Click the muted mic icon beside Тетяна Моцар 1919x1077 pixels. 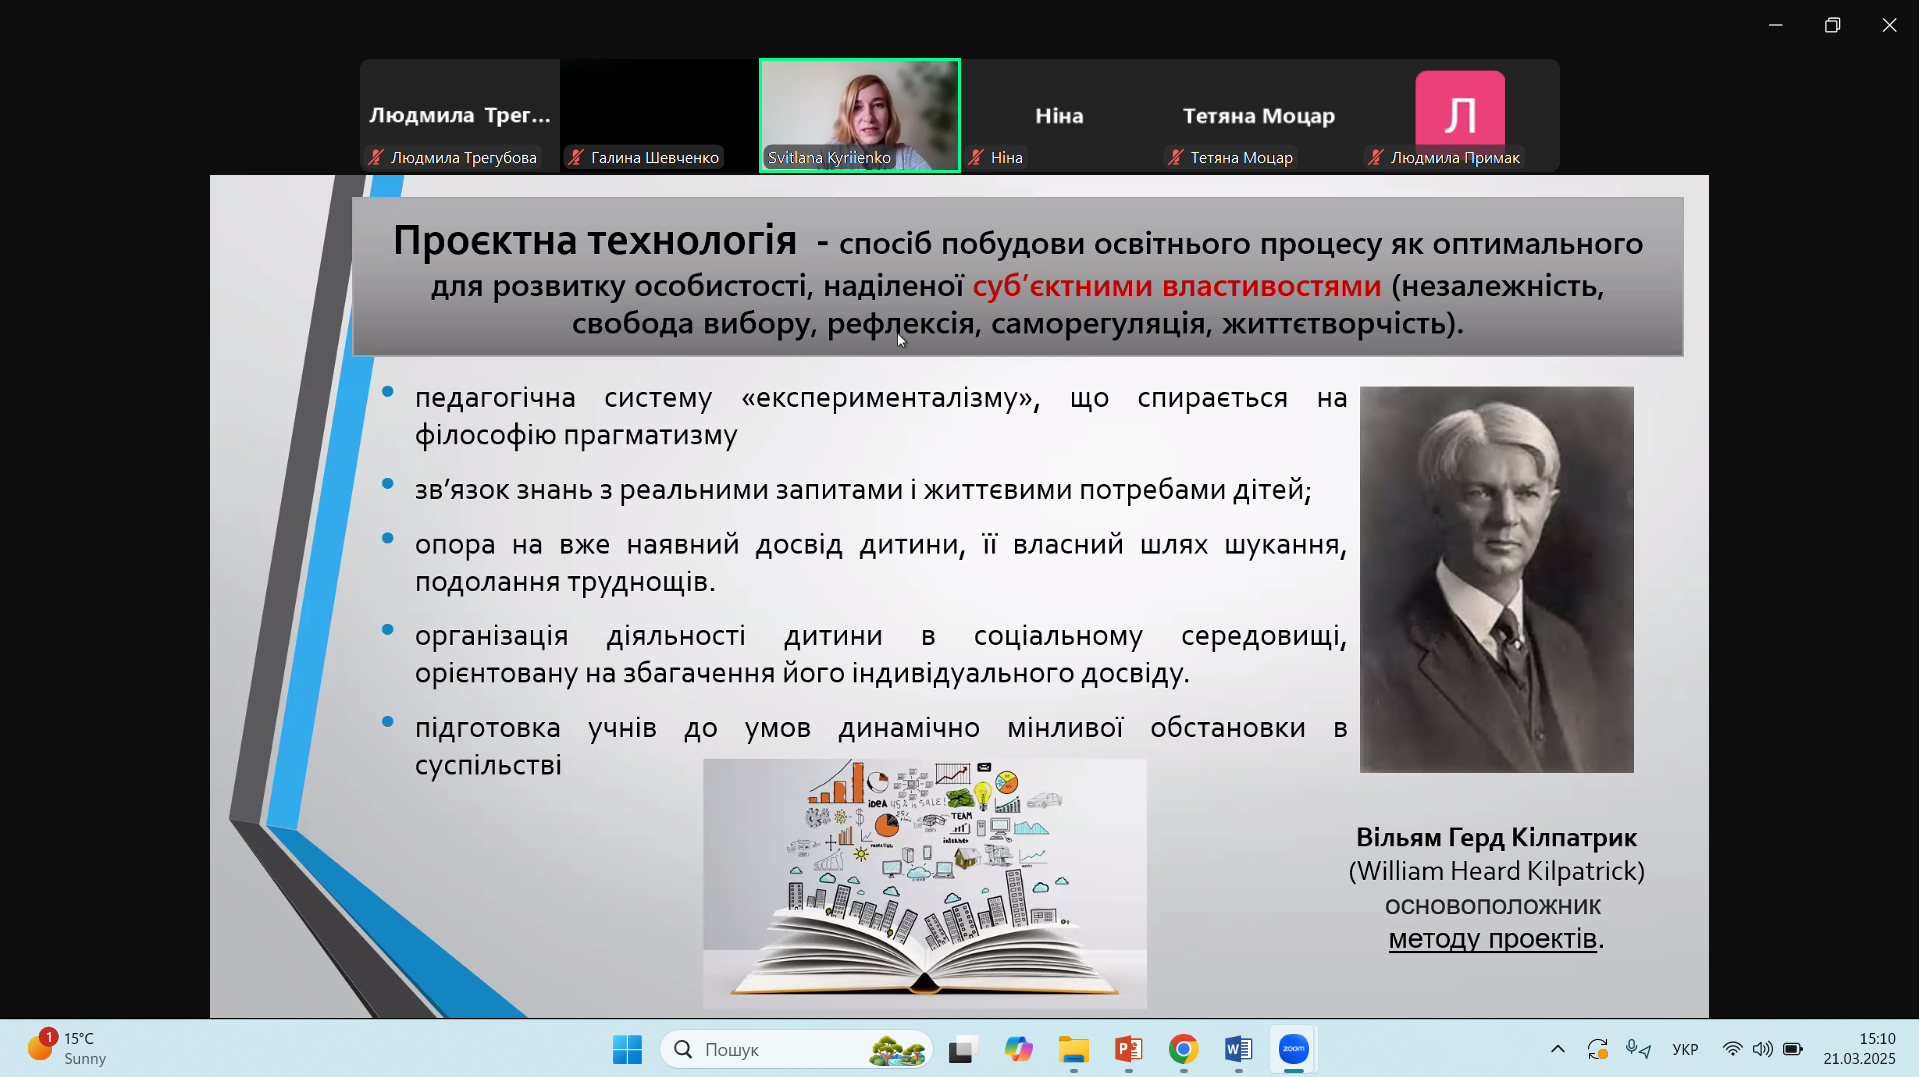pos(1176,157)
